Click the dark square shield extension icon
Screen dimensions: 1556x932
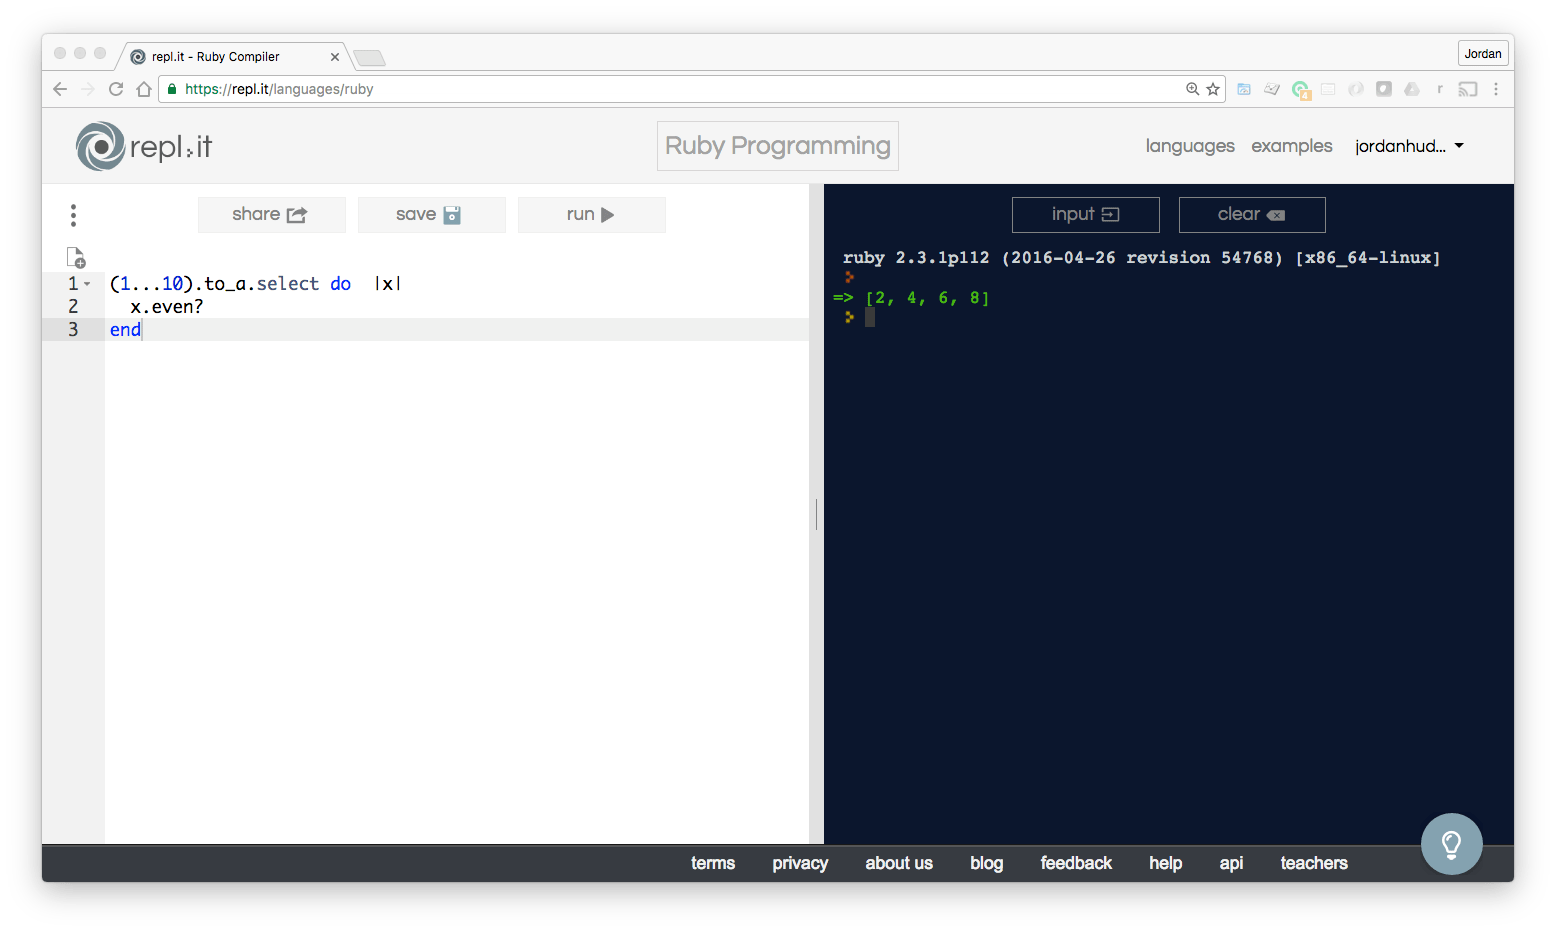coord(1384,89)
